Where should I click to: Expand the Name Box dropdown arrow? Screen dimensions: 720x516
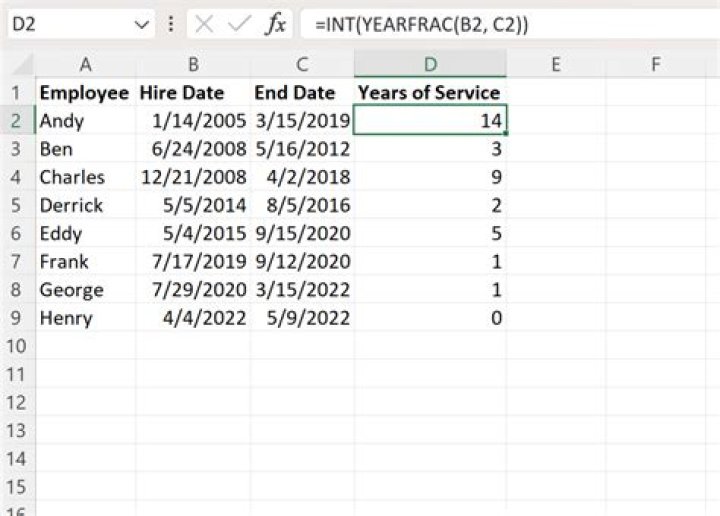coord(142,24)
